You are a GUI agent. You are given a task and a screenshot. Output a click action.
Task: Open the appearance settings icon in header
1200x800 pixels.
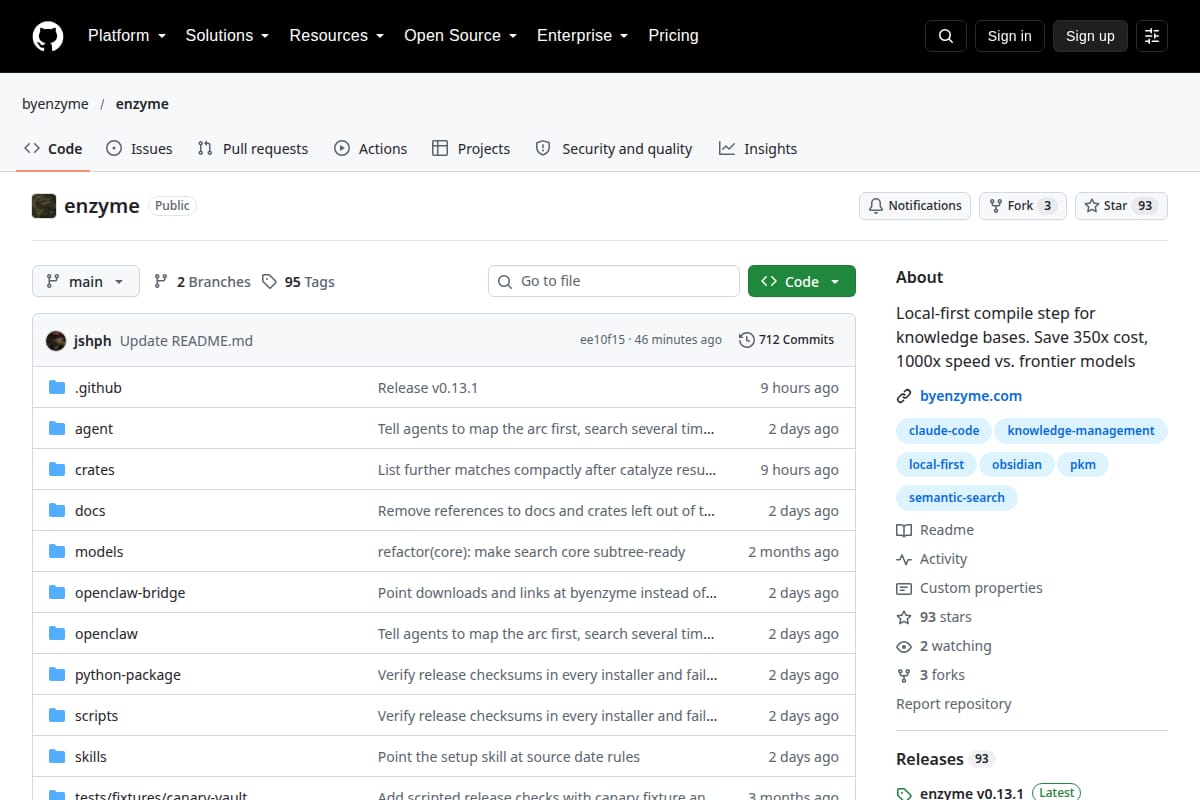(x=1152, y=36)
